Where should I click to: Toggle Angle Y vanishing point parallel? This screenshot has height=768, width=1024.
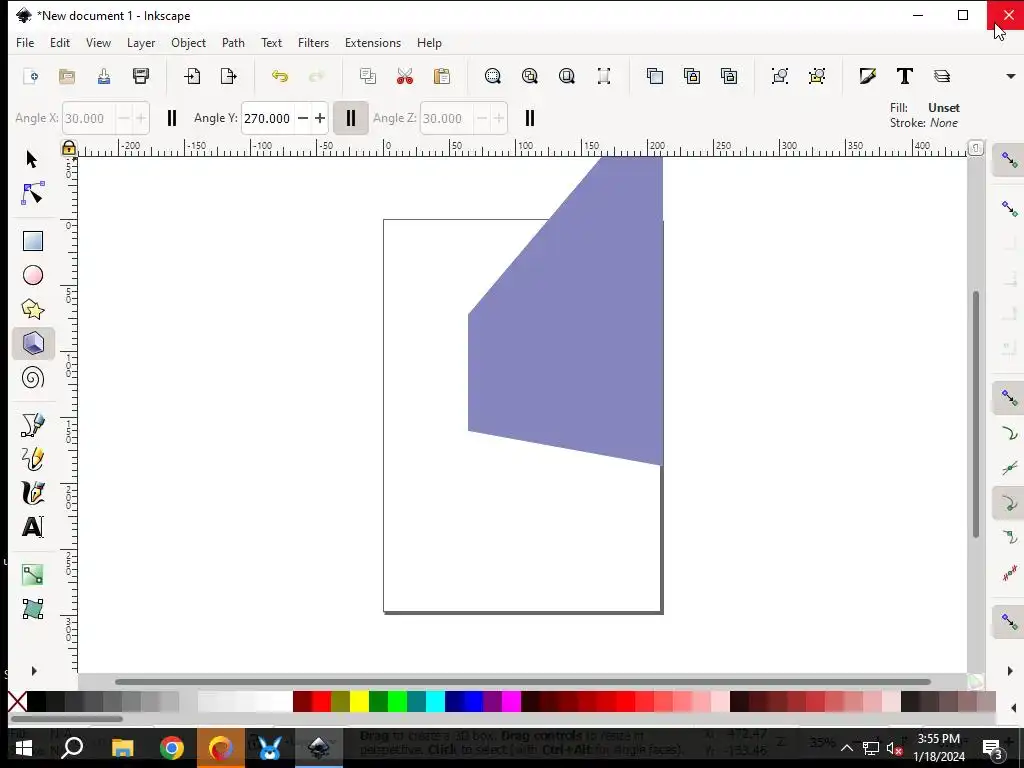351,118
